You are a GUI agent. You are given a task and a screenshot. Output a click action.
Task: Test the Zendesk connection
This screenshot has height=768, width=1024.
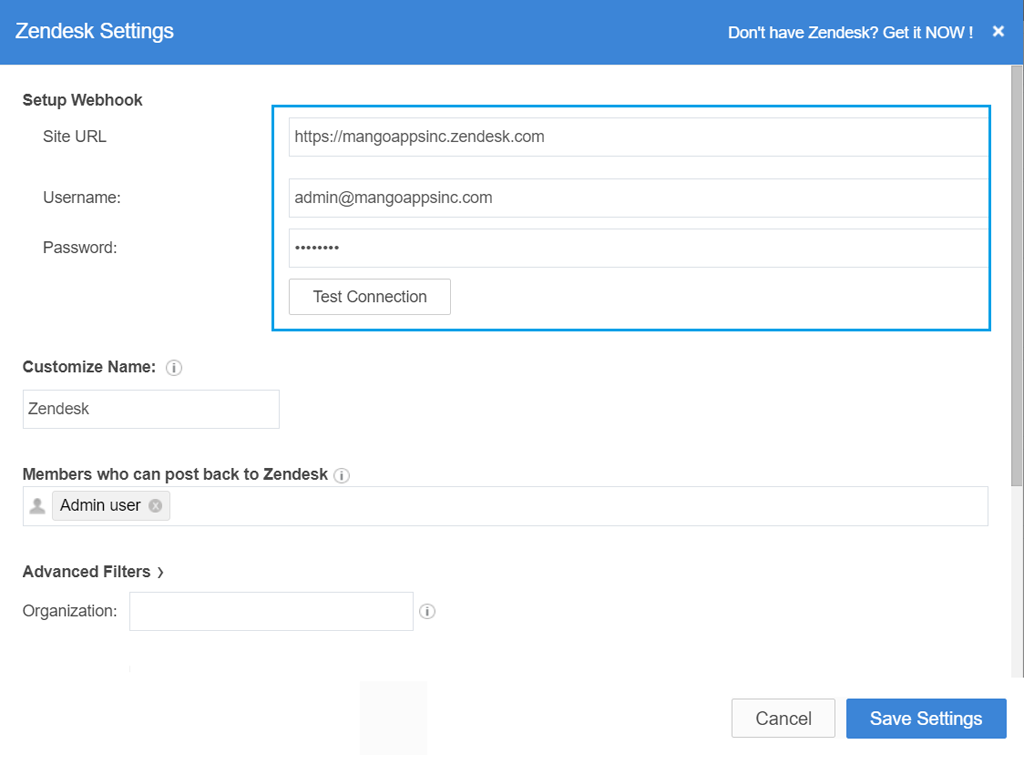click(370, 296)
